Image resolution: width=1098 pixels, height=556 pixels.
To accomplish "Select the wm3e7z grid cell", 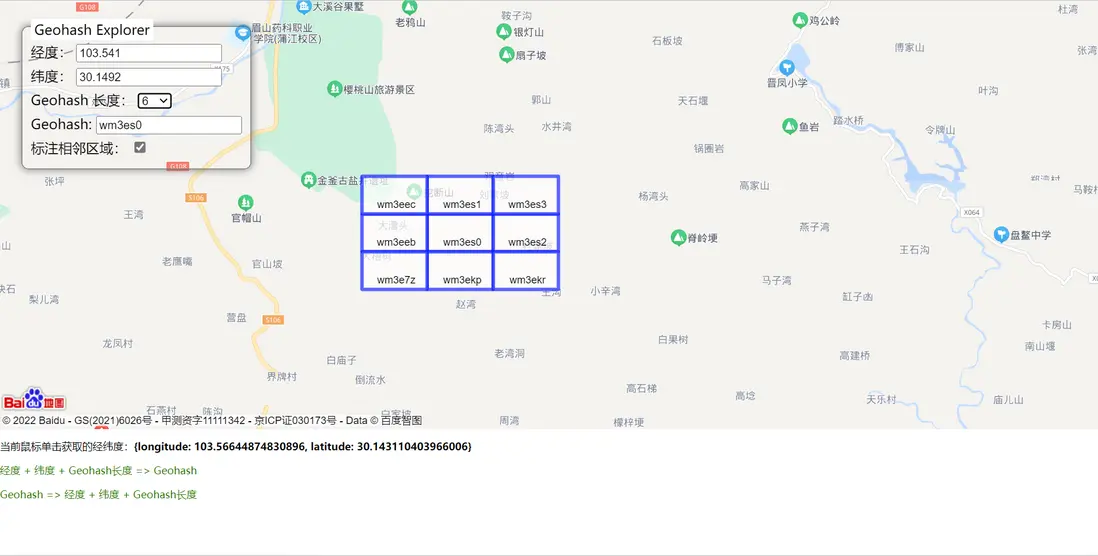I will 395,270.
